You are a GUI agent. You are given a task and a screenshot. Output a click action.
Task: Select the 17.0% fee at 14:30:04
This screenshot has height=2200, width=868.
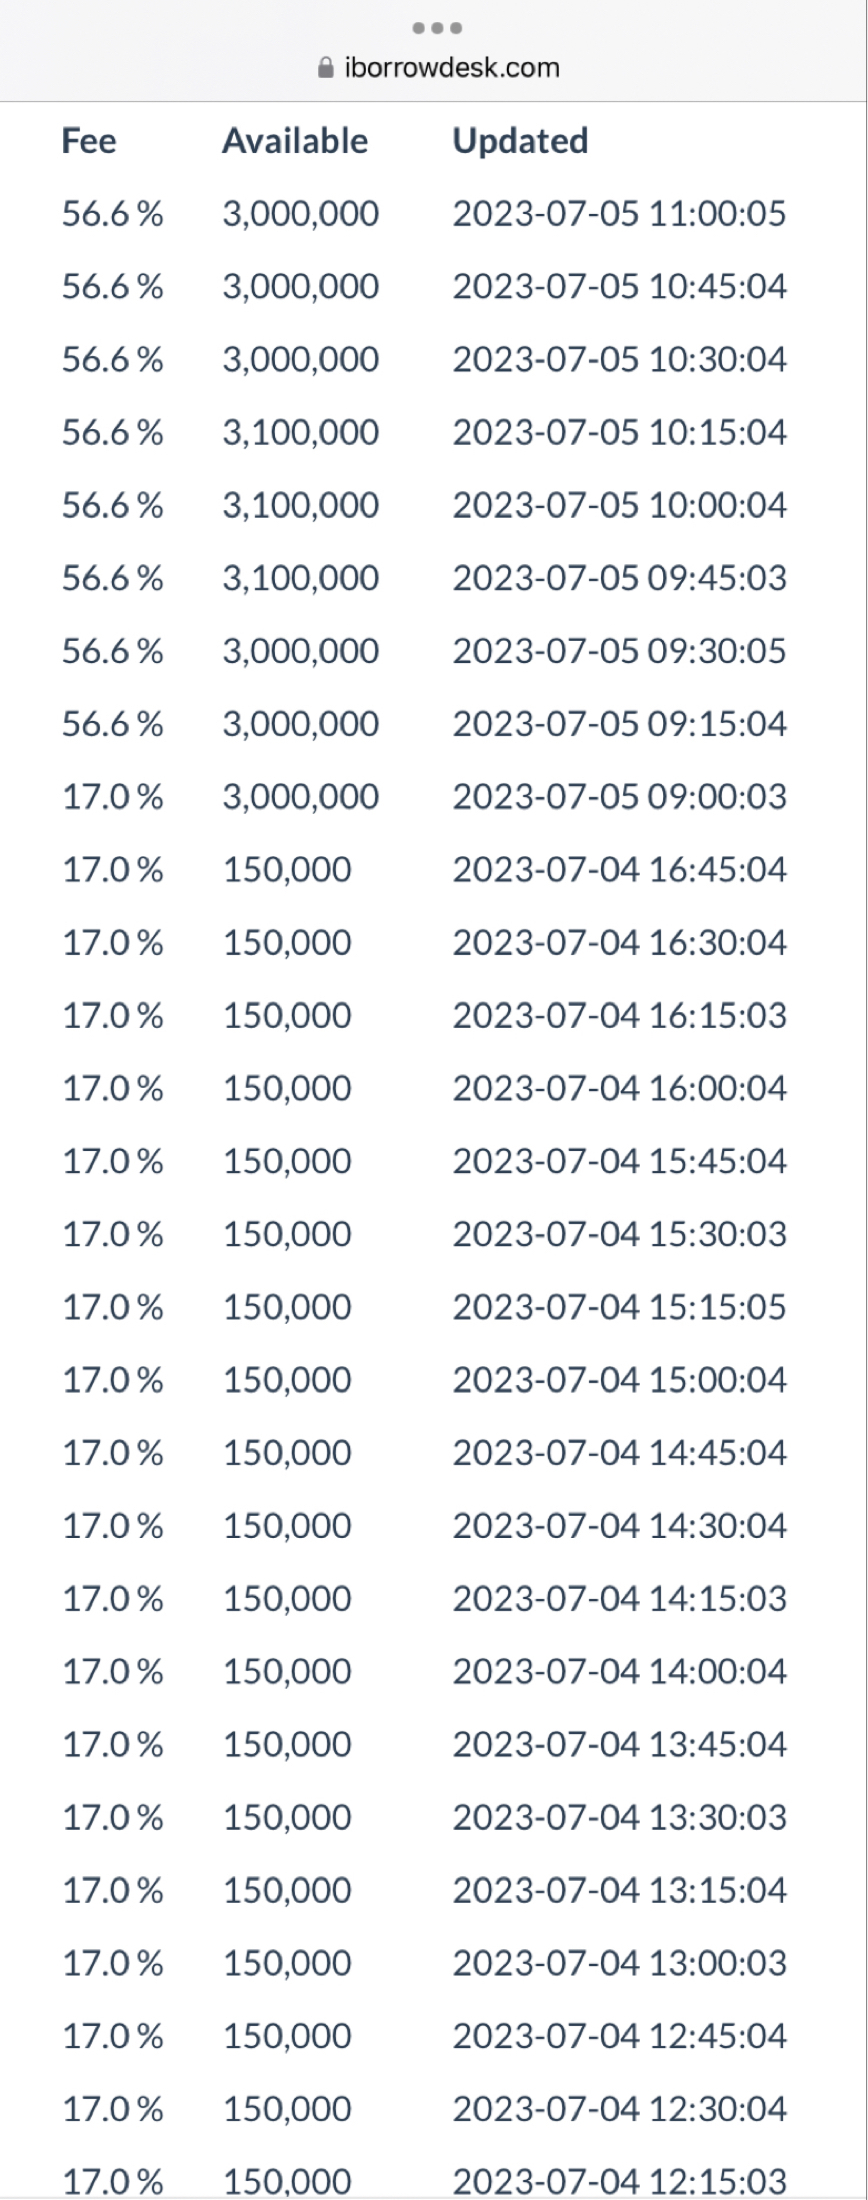point(112,1526)
